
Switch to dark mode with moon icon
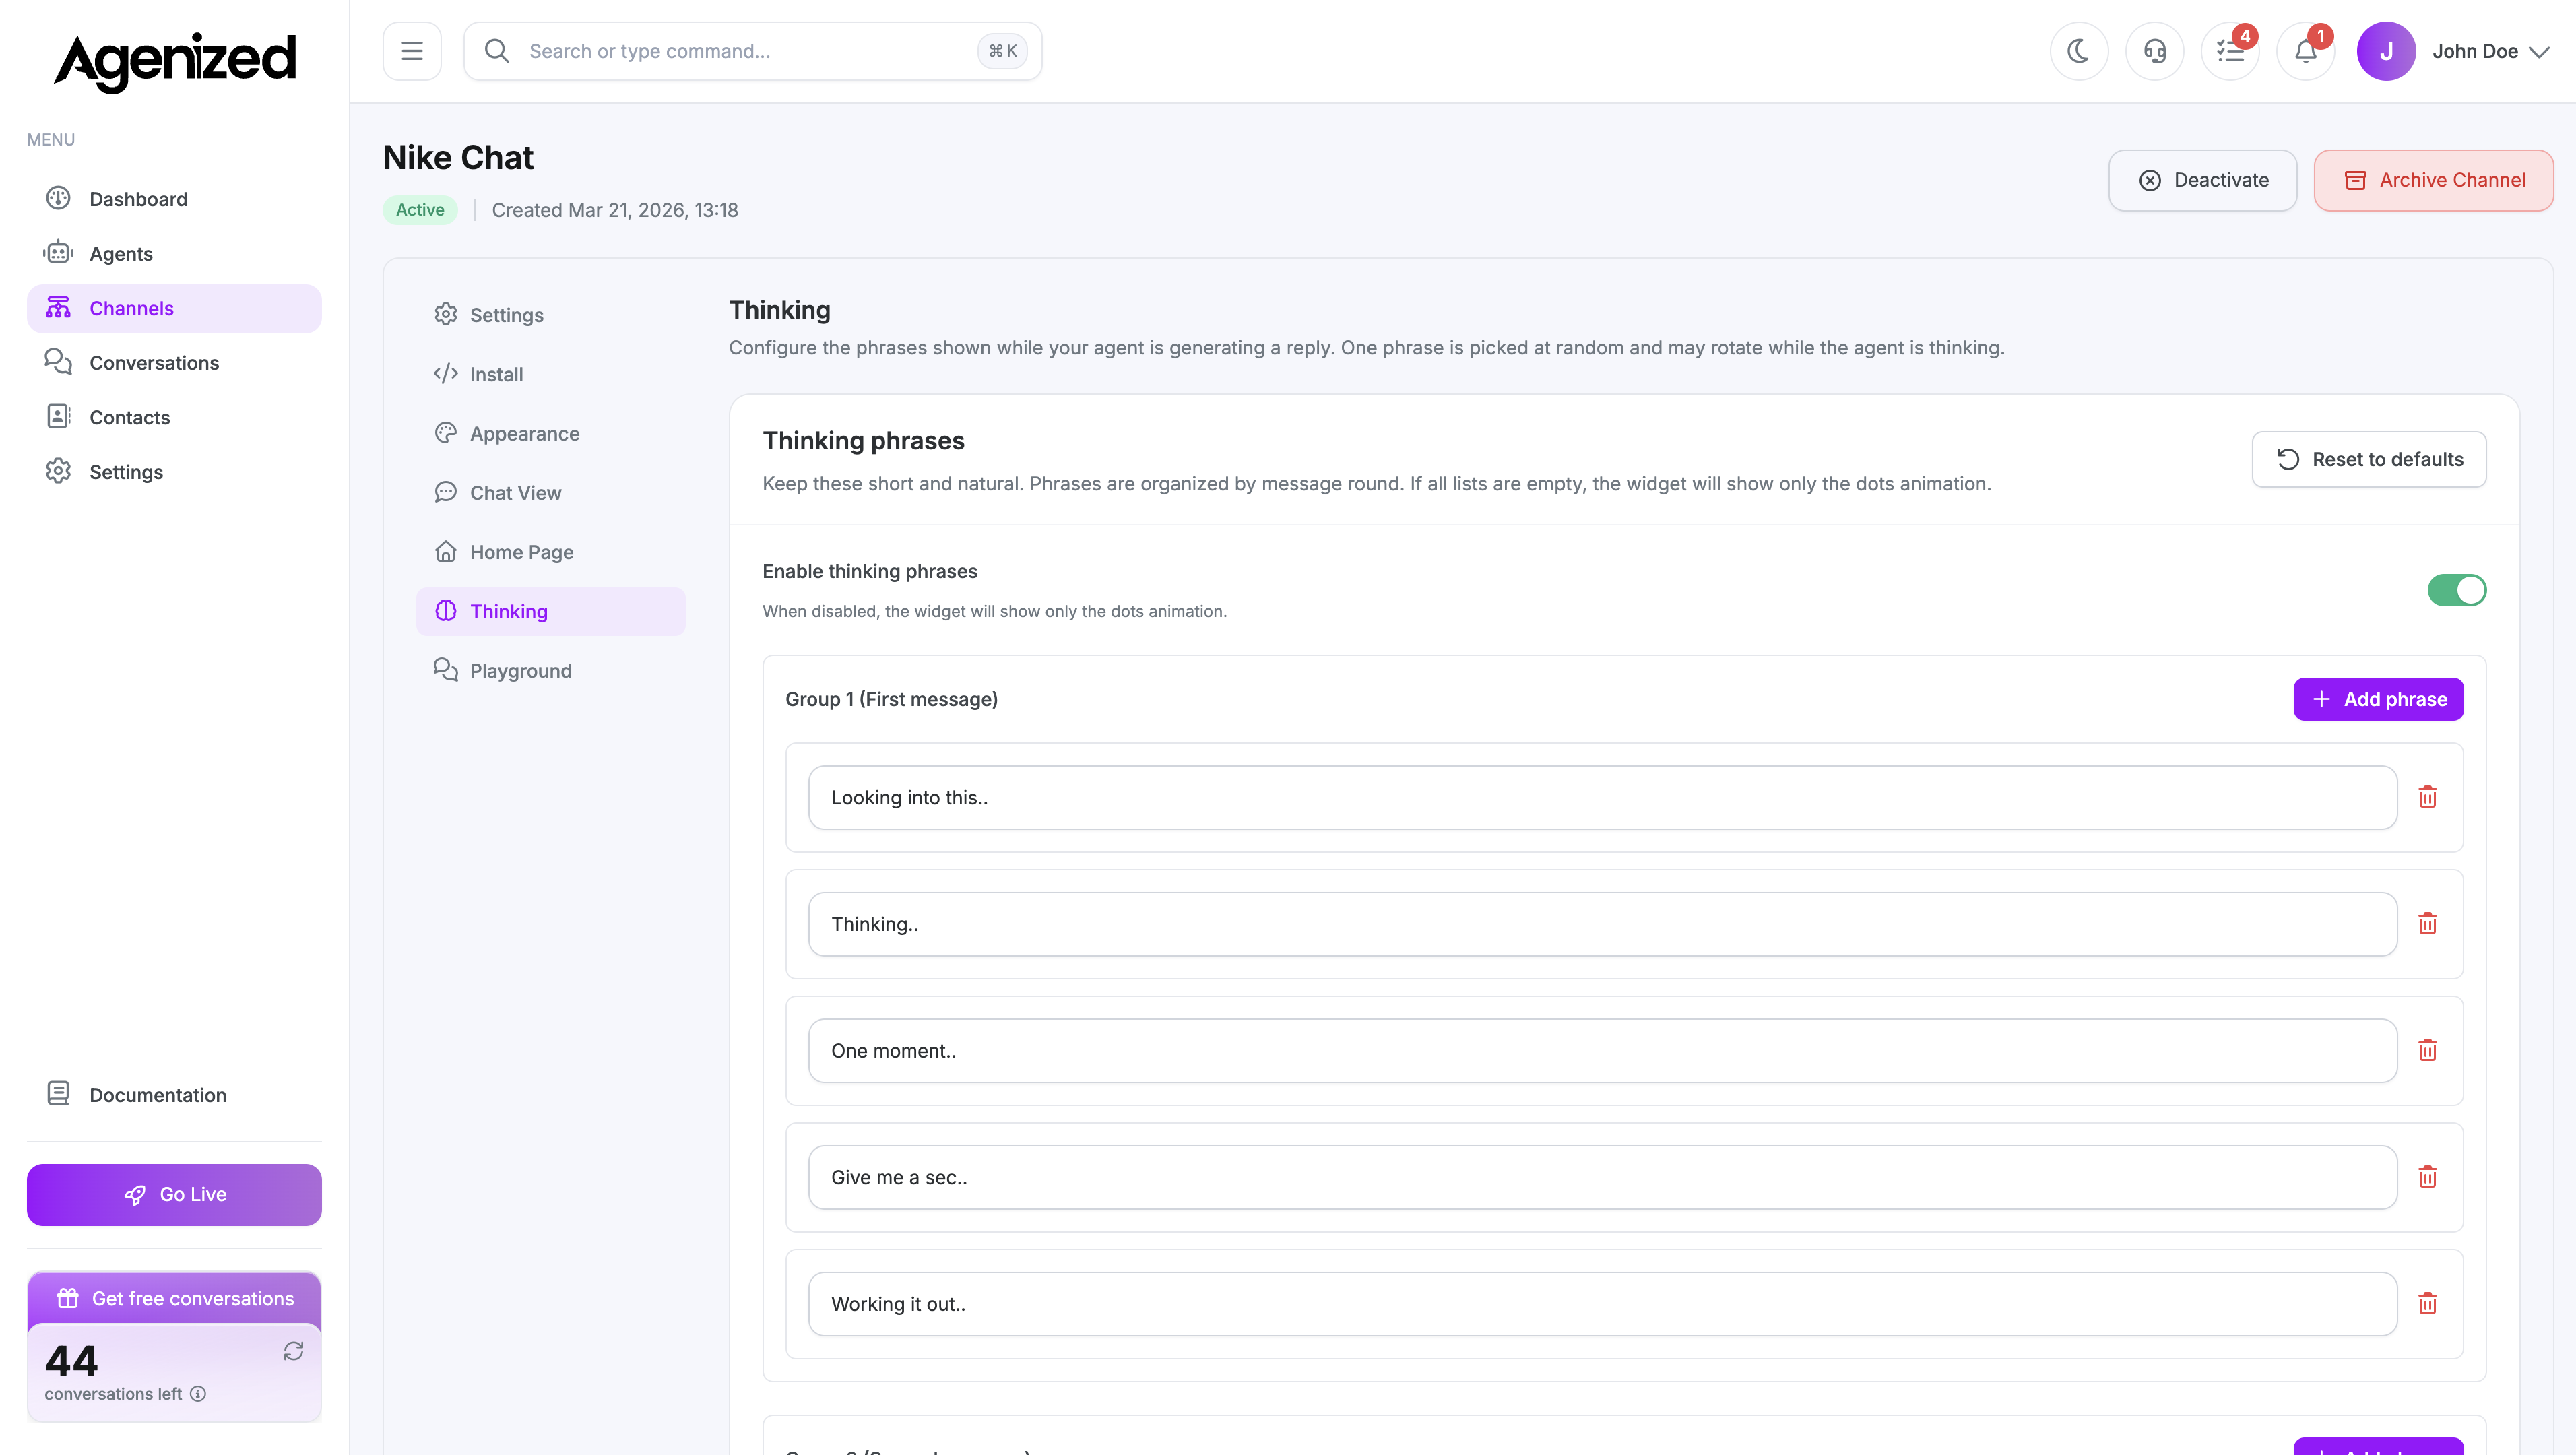point(2079,51)
